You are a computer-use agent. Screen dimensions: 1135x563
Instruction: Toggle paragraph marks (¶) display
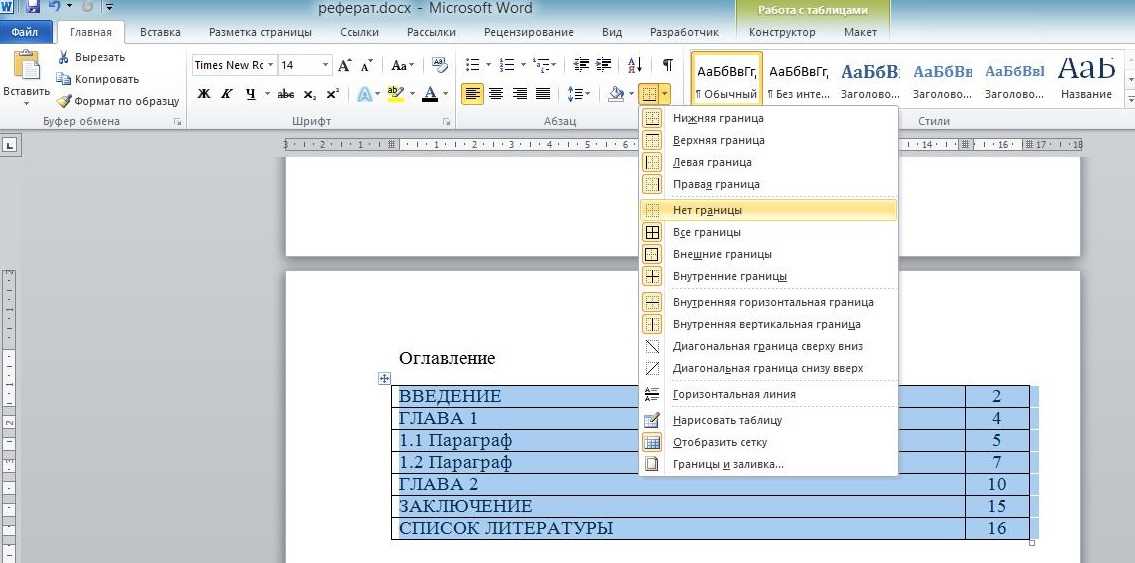pyautogui.click(x=667, y=65)
